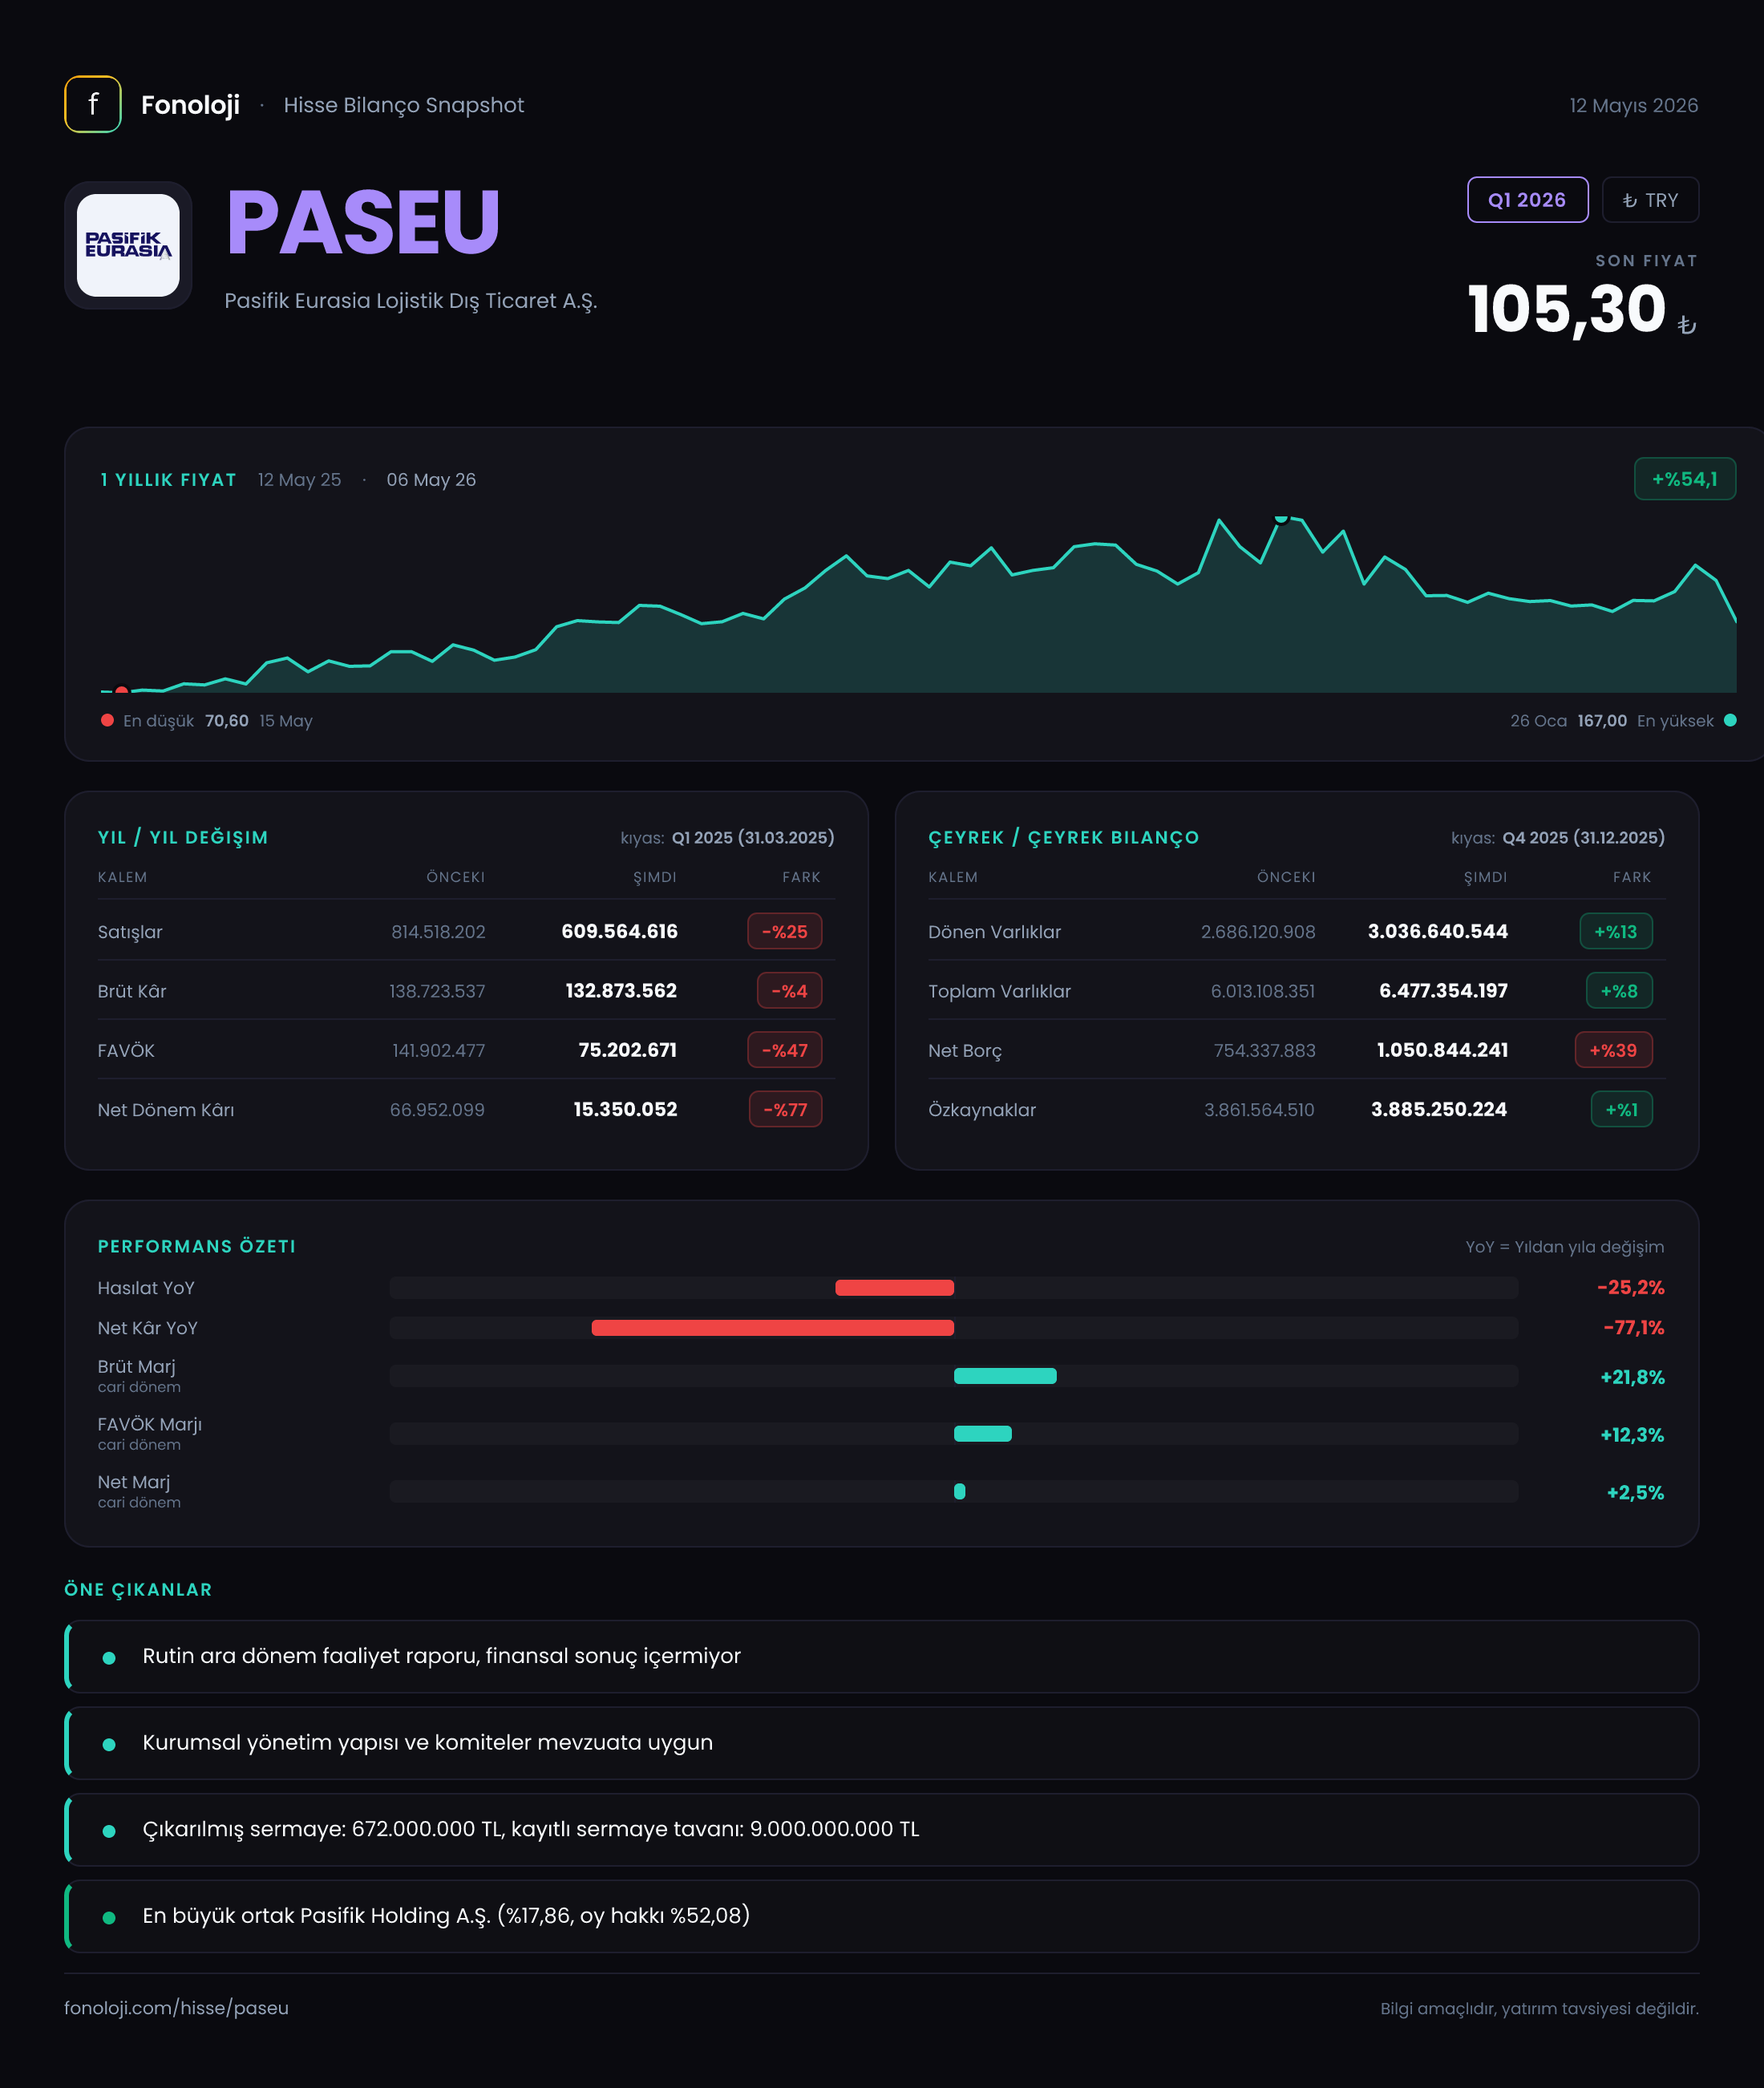Screen dimensions: 1764x2088
Task: Click the Brüt Kâr value 132.873.562
Action: pyautogui.click(x=621, y=991)
